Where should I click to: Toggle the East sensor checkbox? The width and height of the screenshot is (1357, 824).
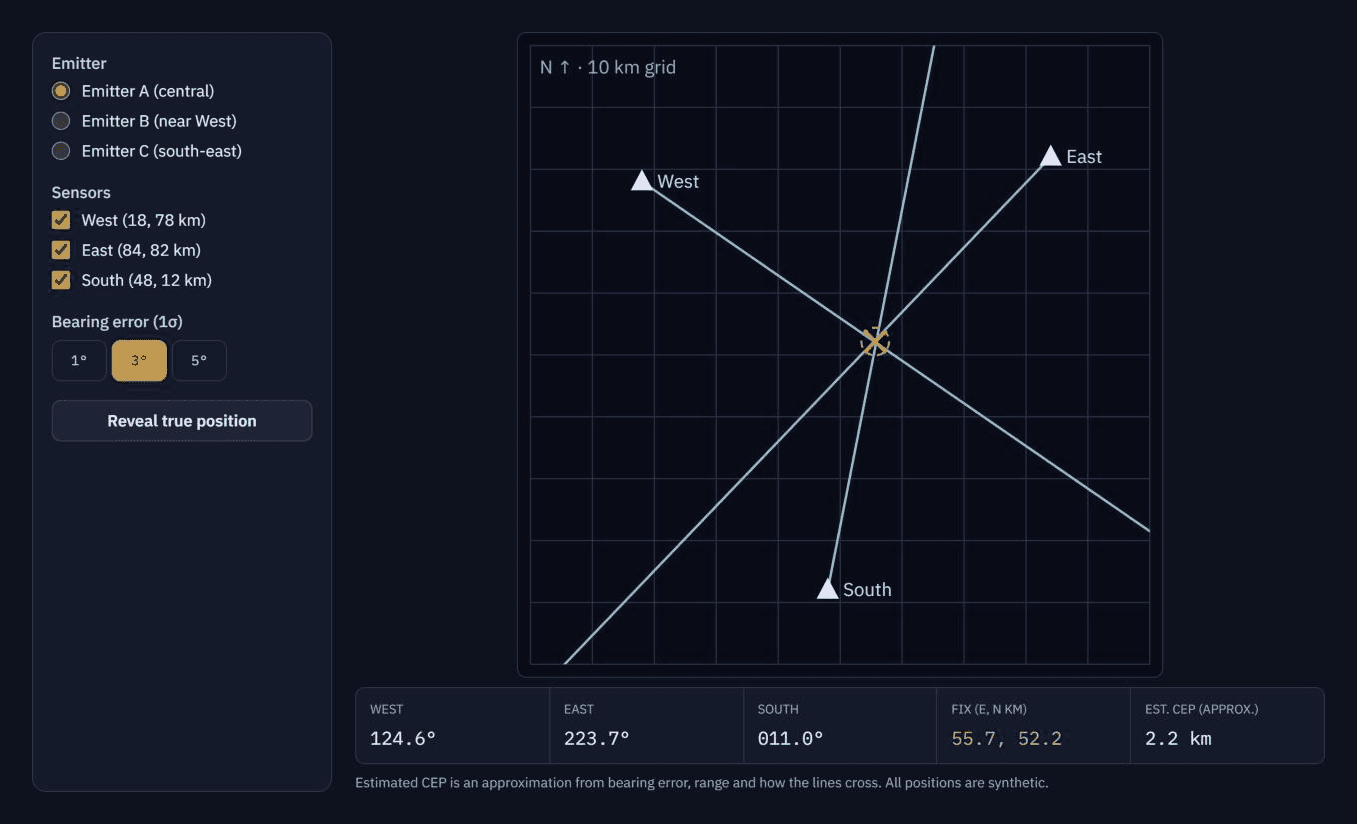click(x=61, y=250)
